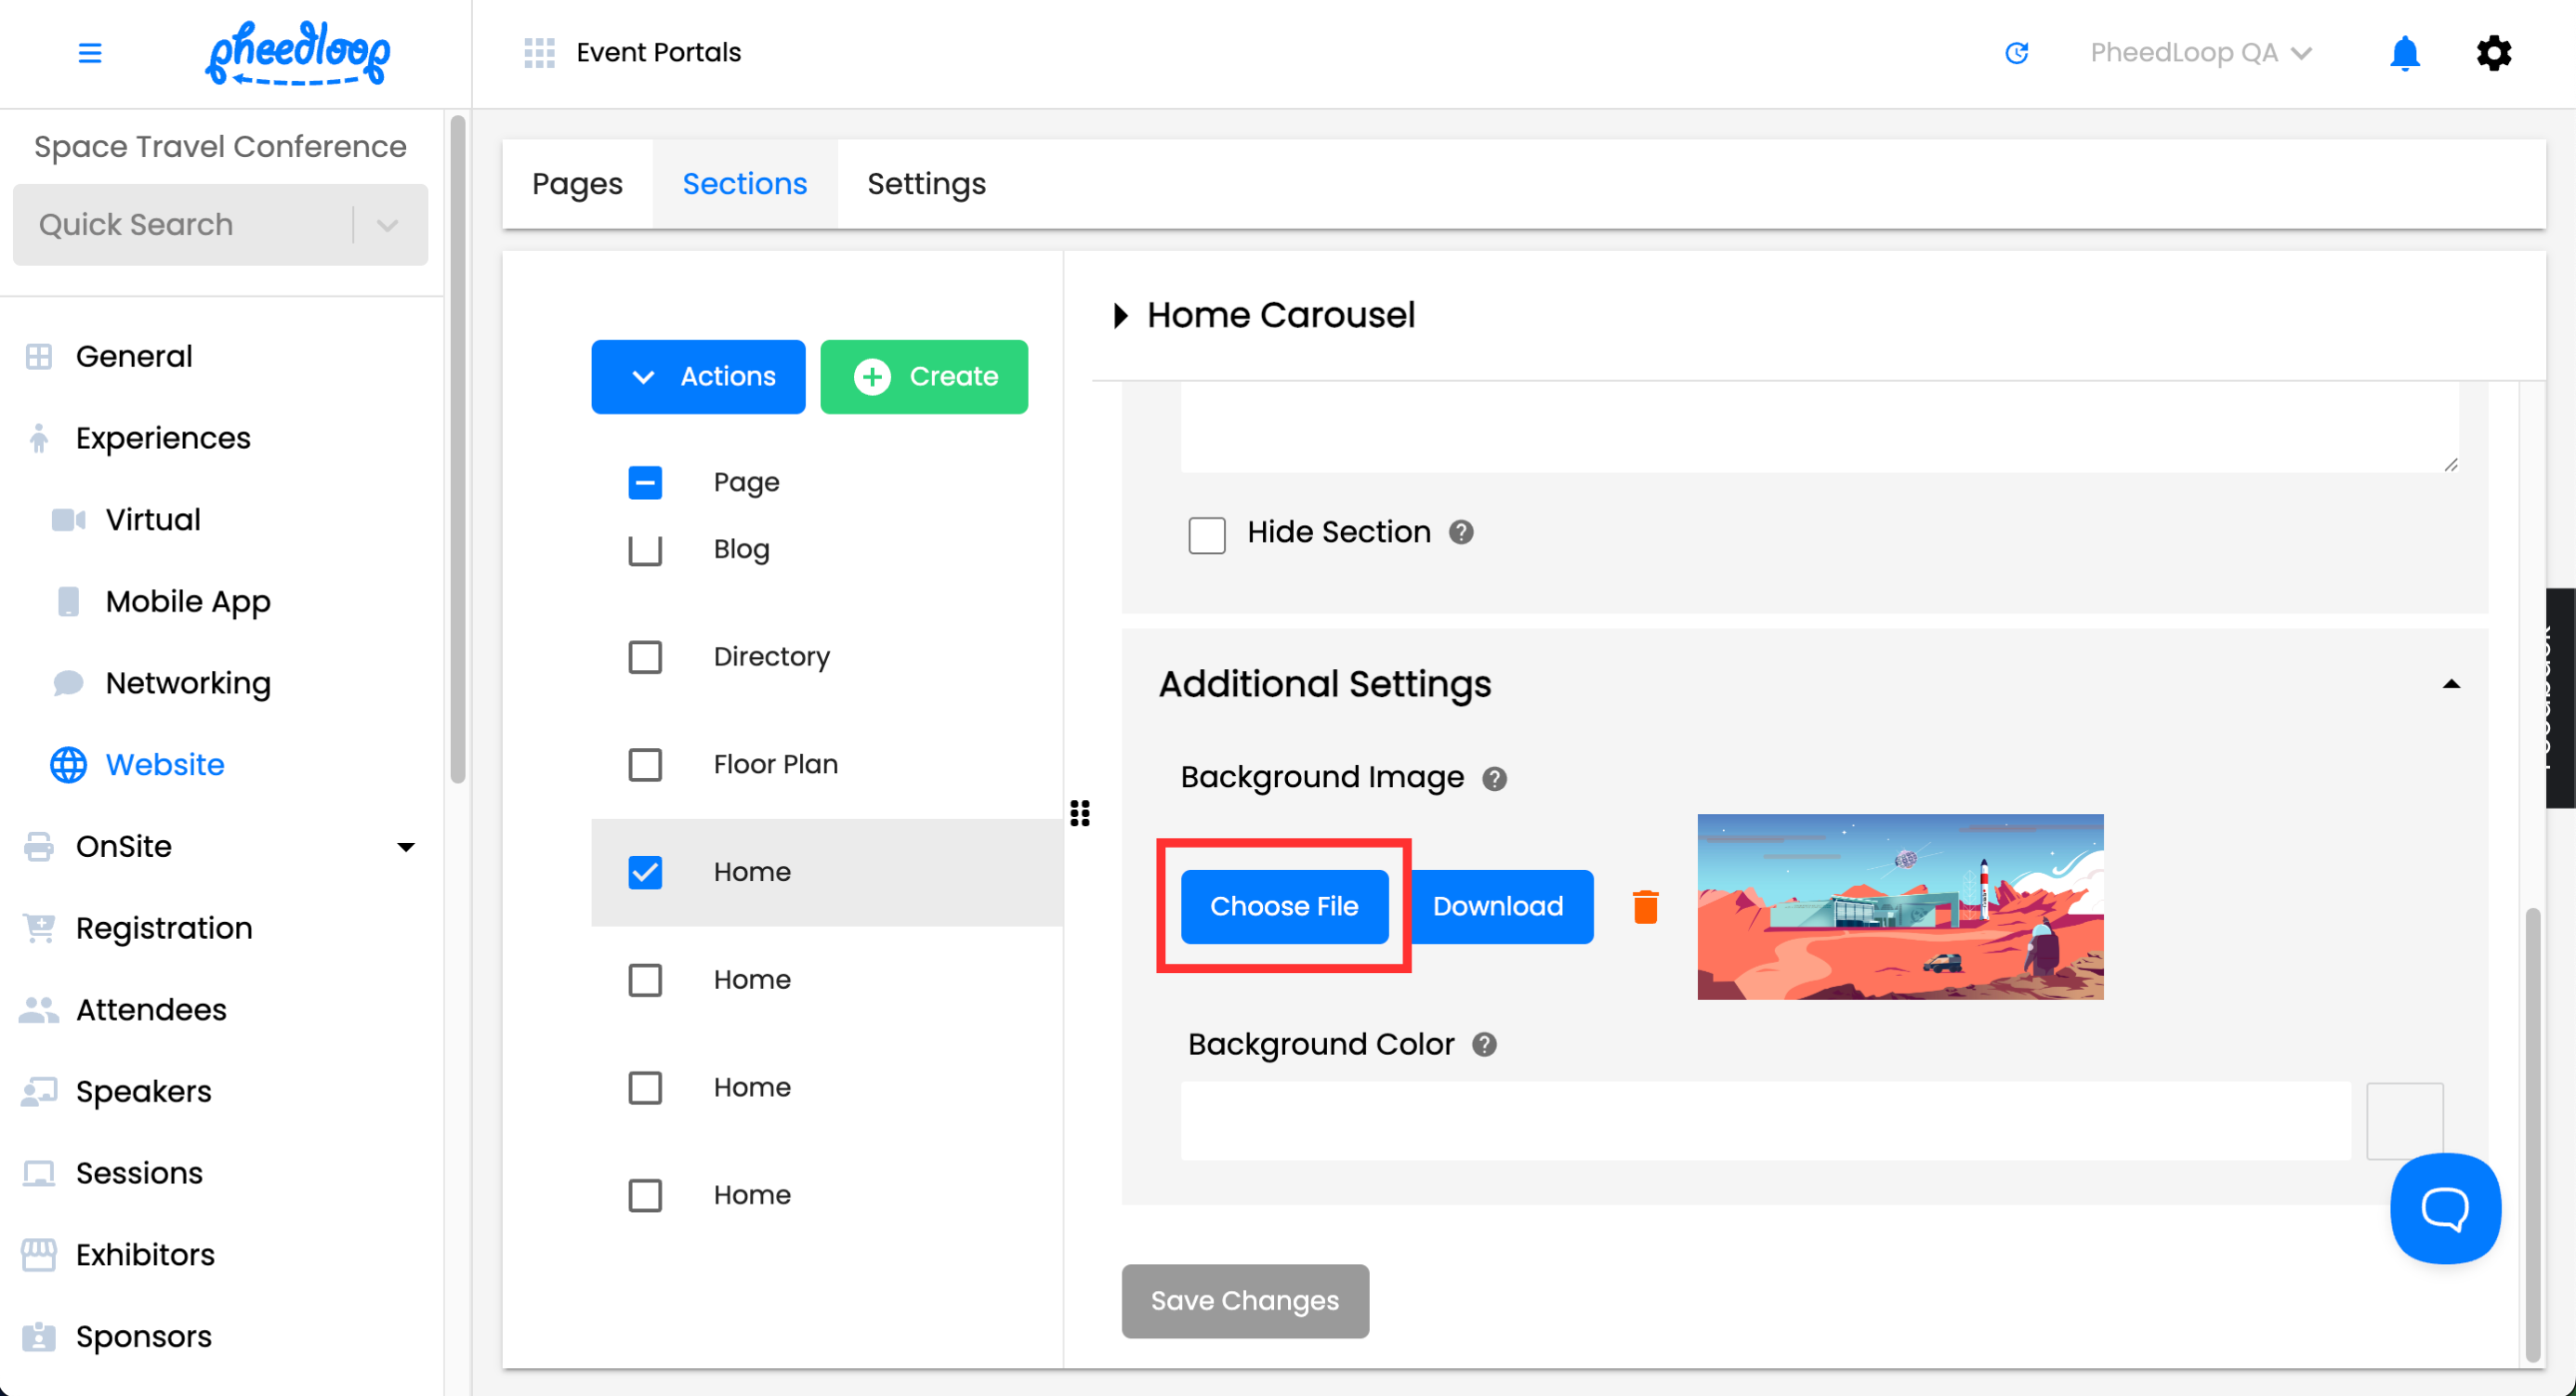Click the Sessions laptop icon

39,1173
